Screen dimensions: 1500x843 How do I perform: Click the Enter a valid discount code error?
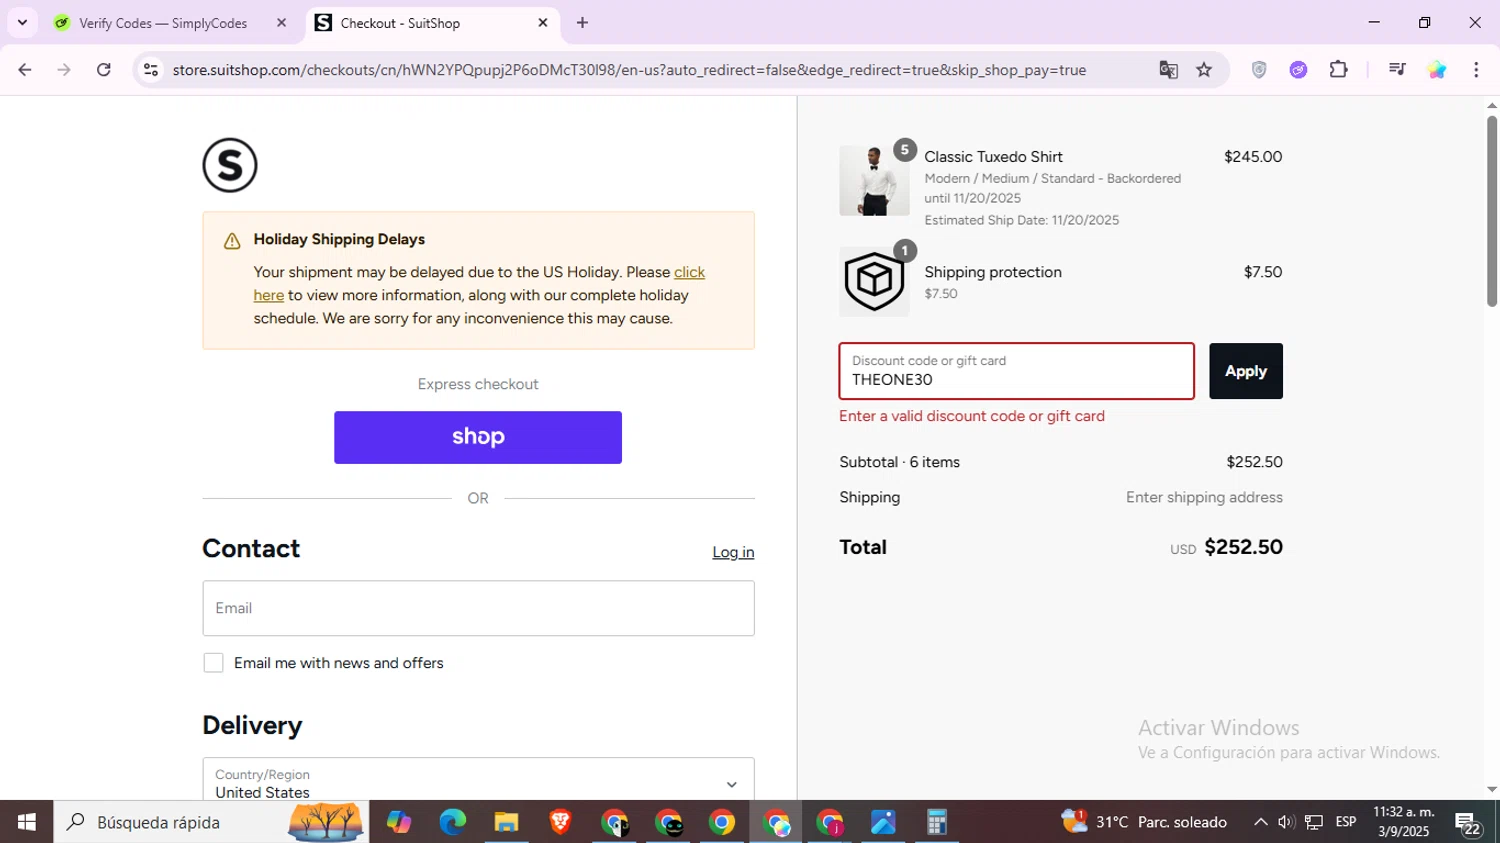[972, 416]
